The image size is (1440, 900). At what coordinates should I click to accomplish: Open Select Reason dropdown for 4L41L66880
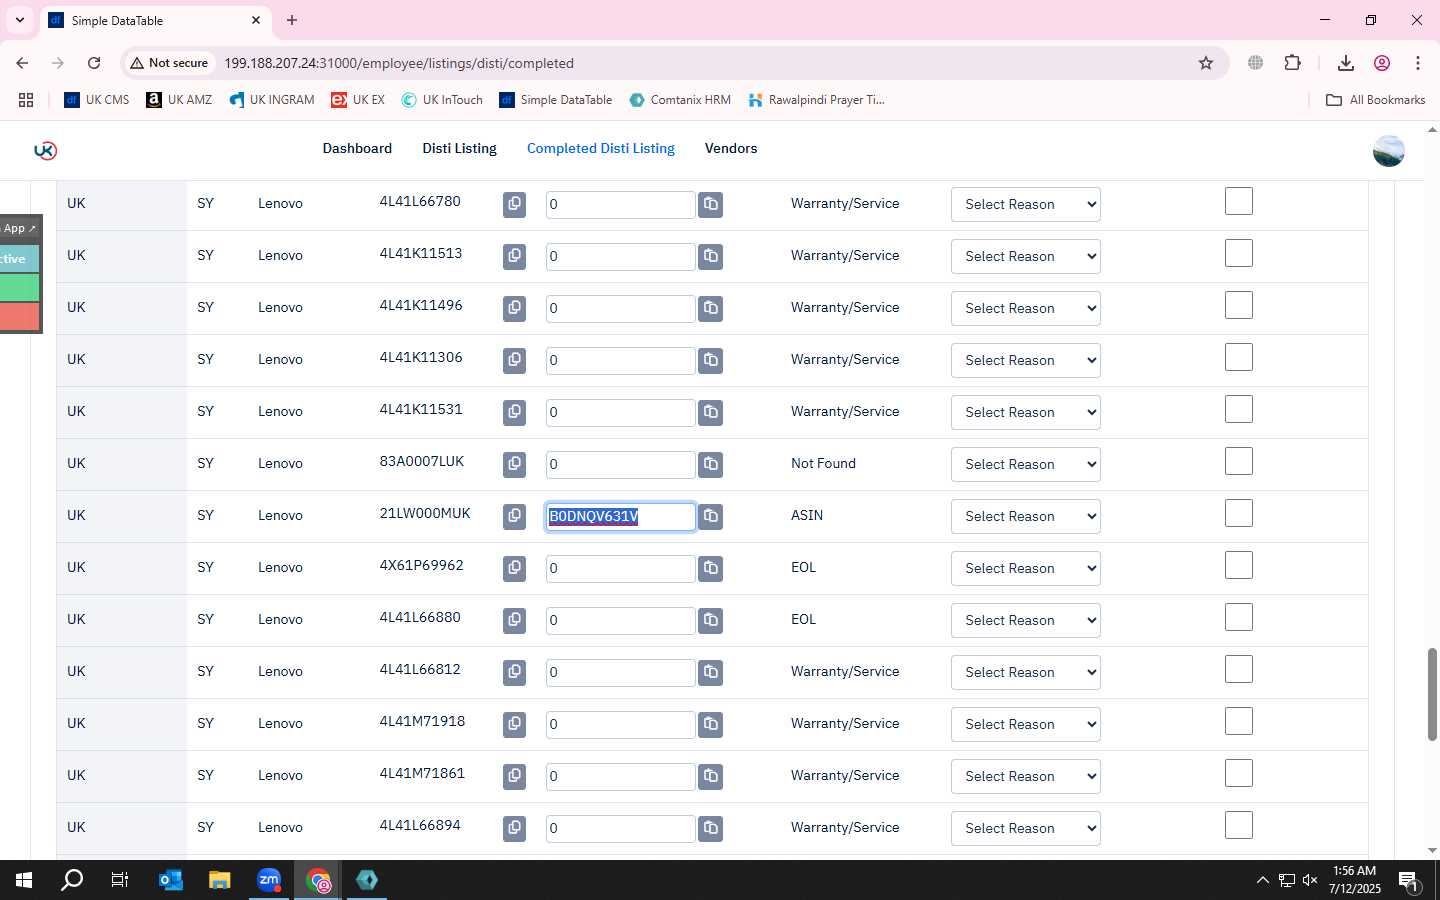coord(1025,620)
